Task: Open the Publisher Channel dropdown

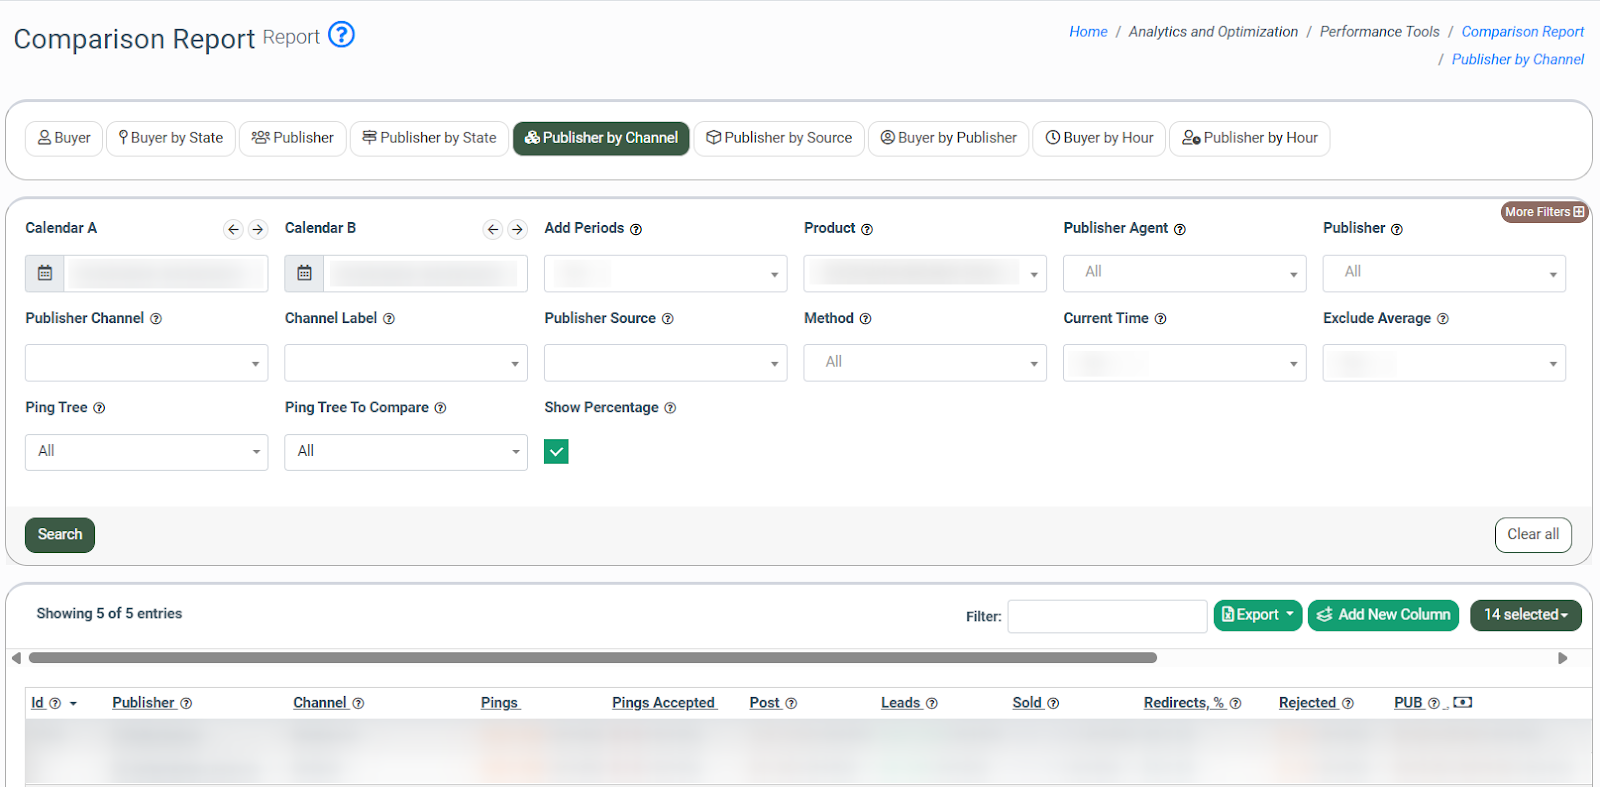Action: click(146, 363)
